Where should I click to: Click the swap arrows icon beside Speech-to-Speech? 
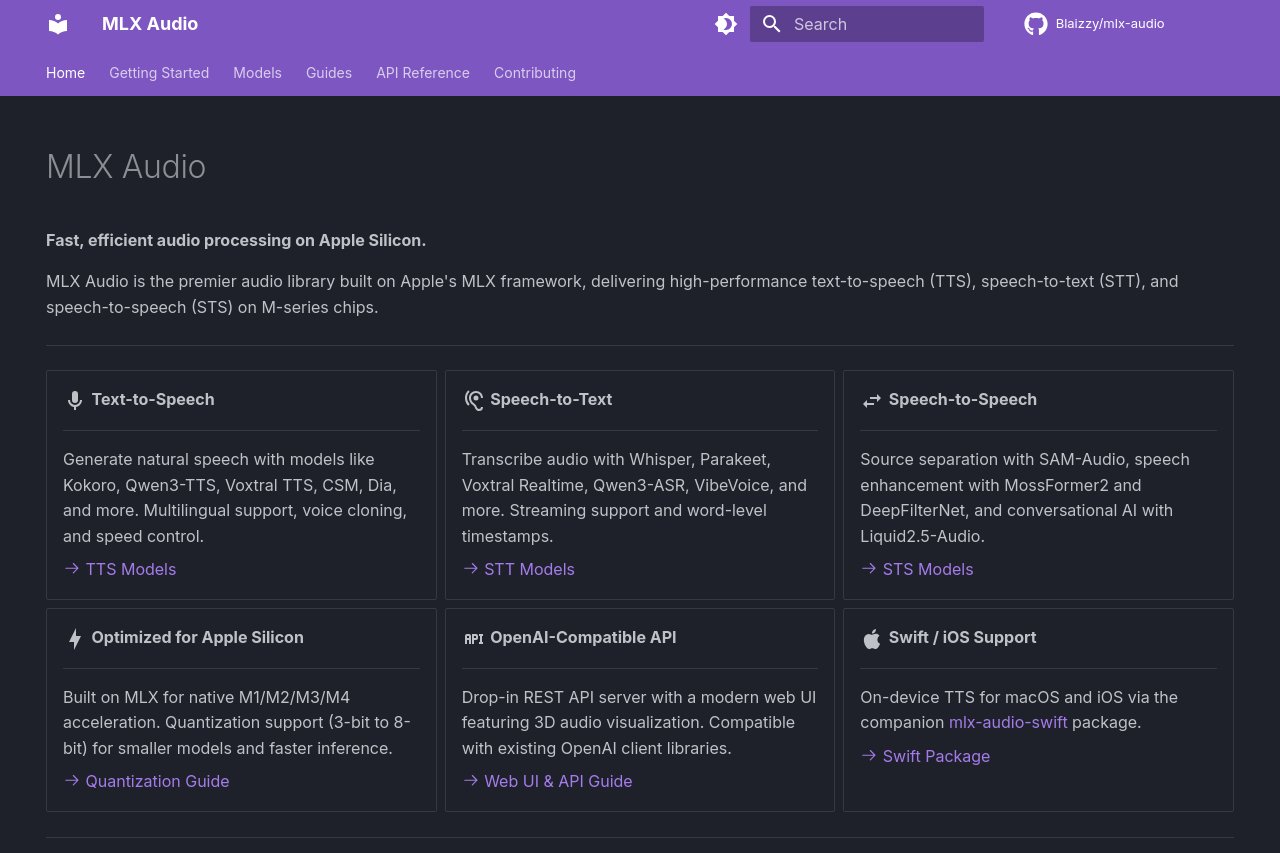(x=872, y=401)
